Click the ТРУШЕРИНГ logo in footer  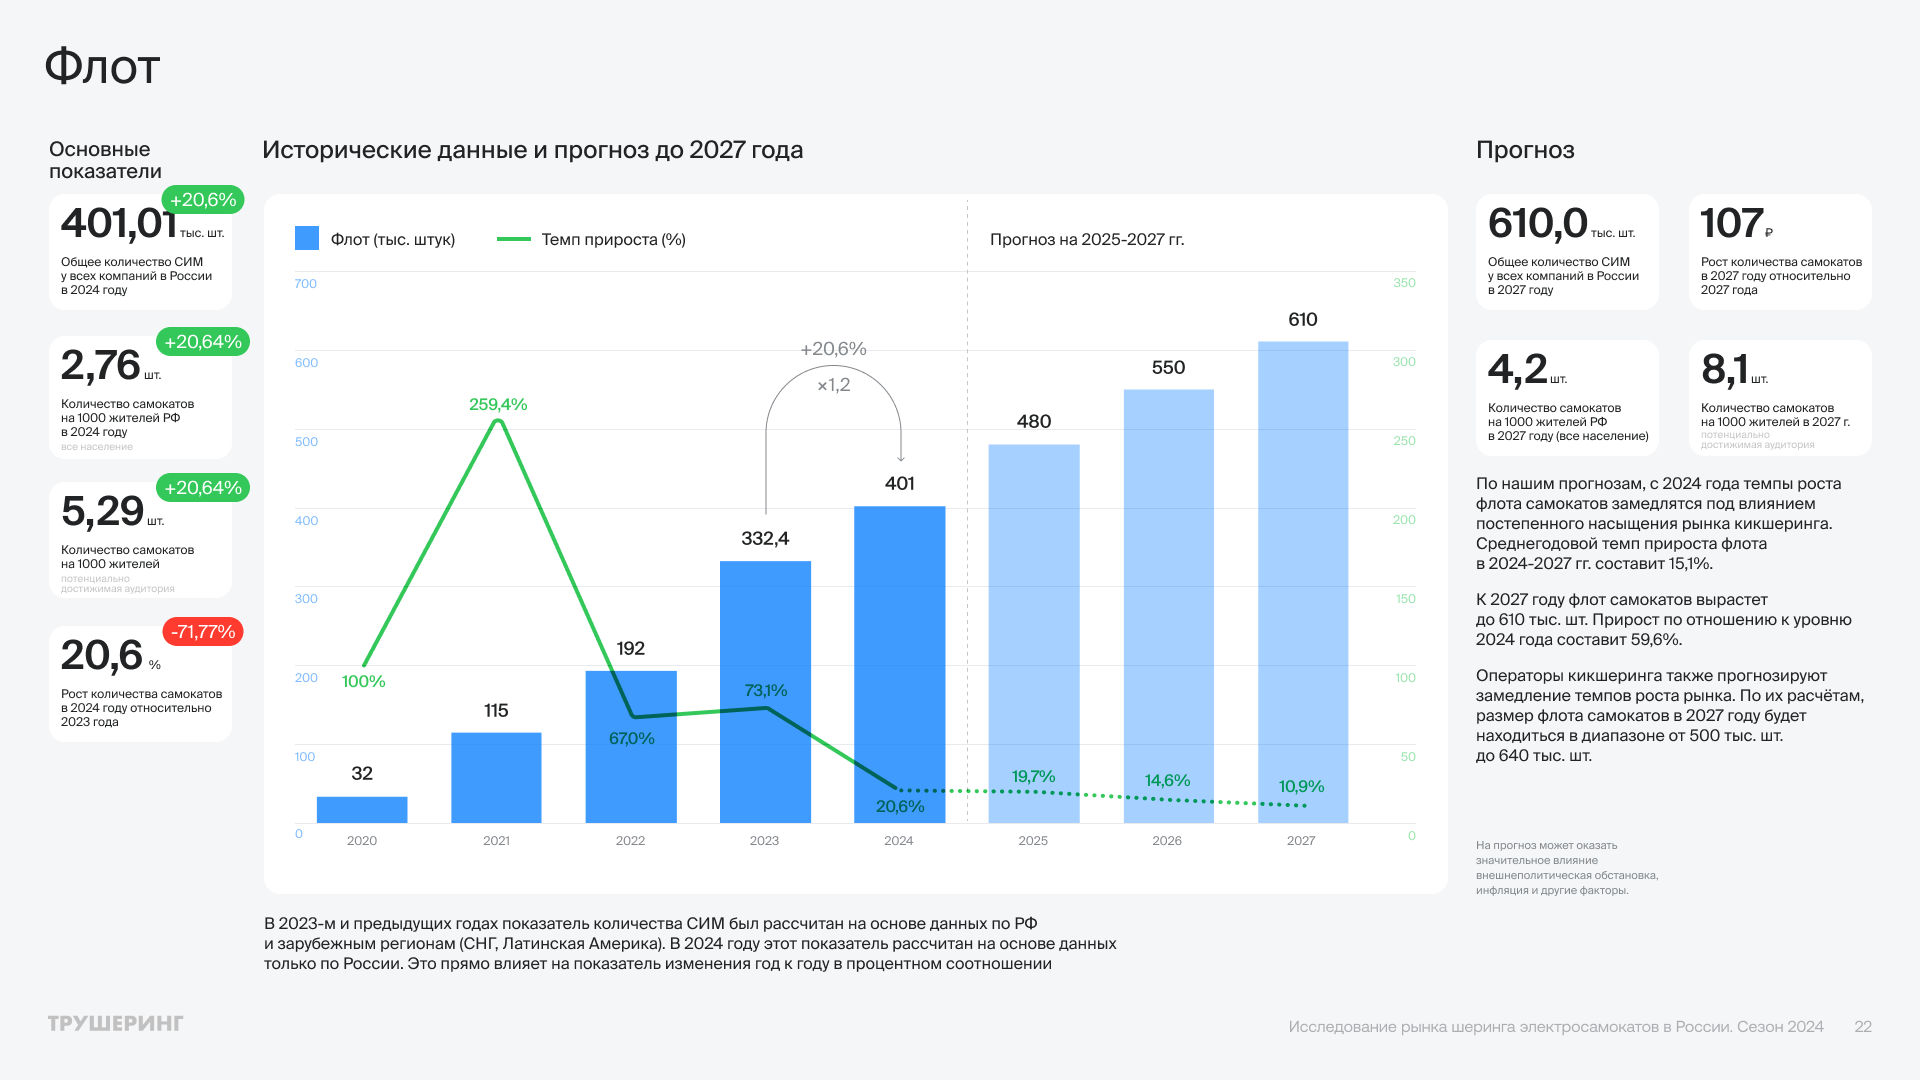point(116,1023)
